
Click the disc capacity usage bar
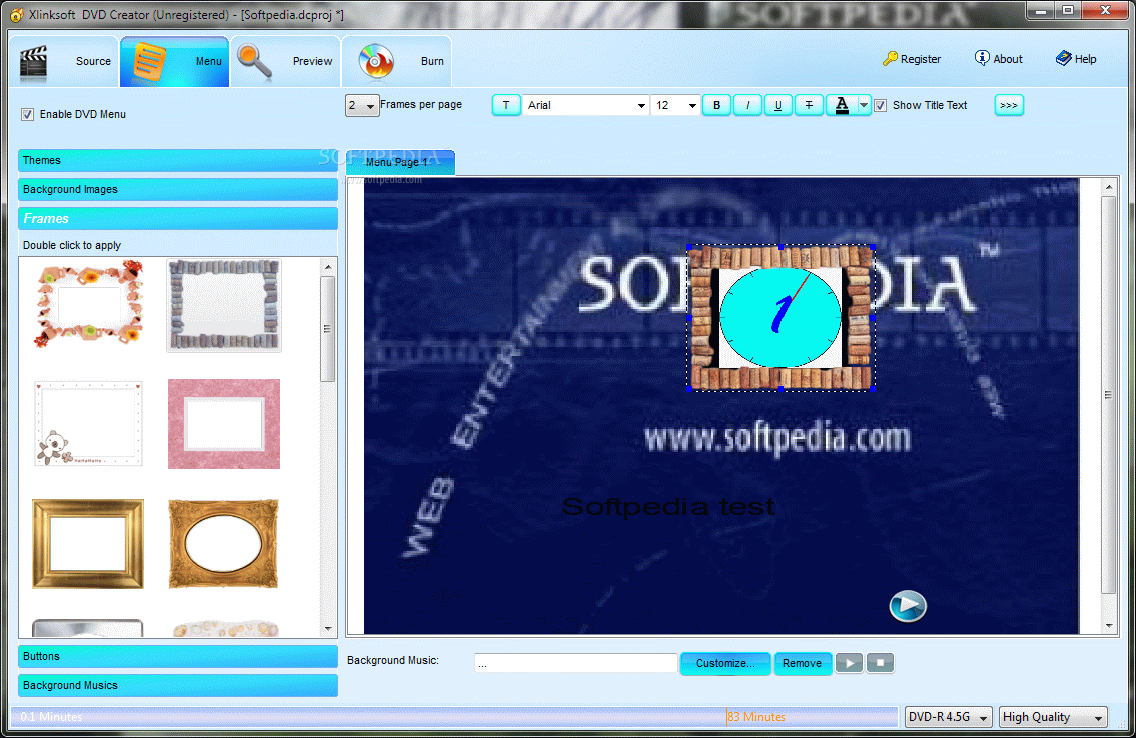click(x=454, y=717)
